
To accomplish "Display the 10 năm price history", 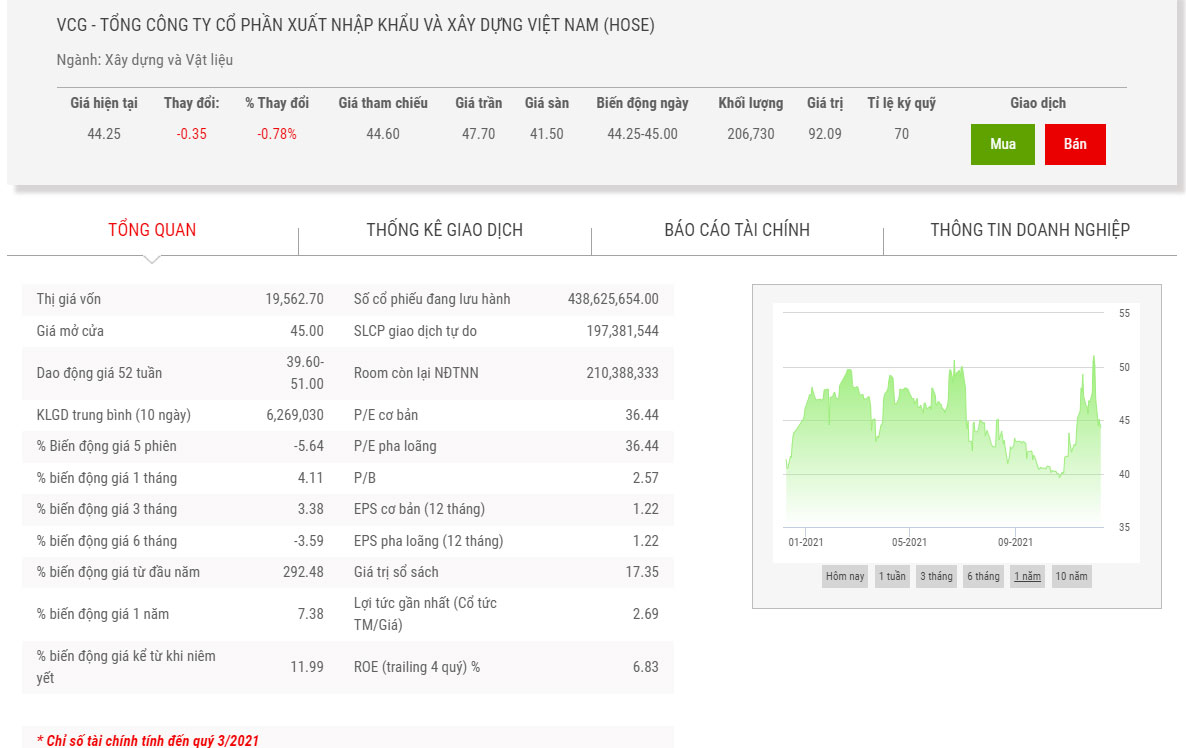I will tap(1071, 576).
